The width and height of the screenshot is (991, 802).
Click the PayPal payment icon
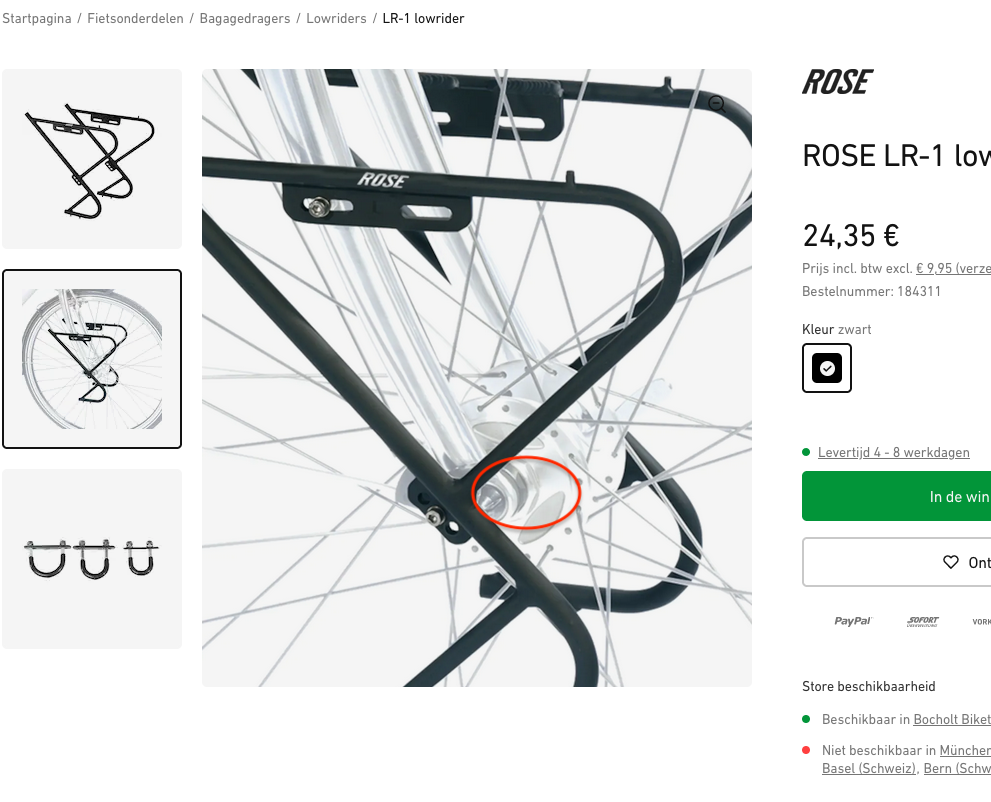click(x=853, y=621)
